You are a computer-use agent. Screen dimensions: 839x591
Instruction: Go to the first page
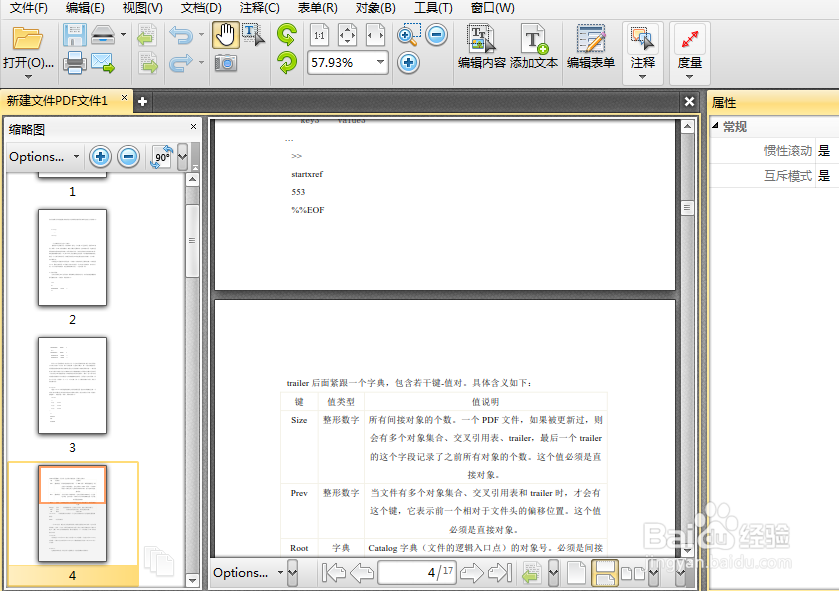pyautogui.click(x=334, y=573)
